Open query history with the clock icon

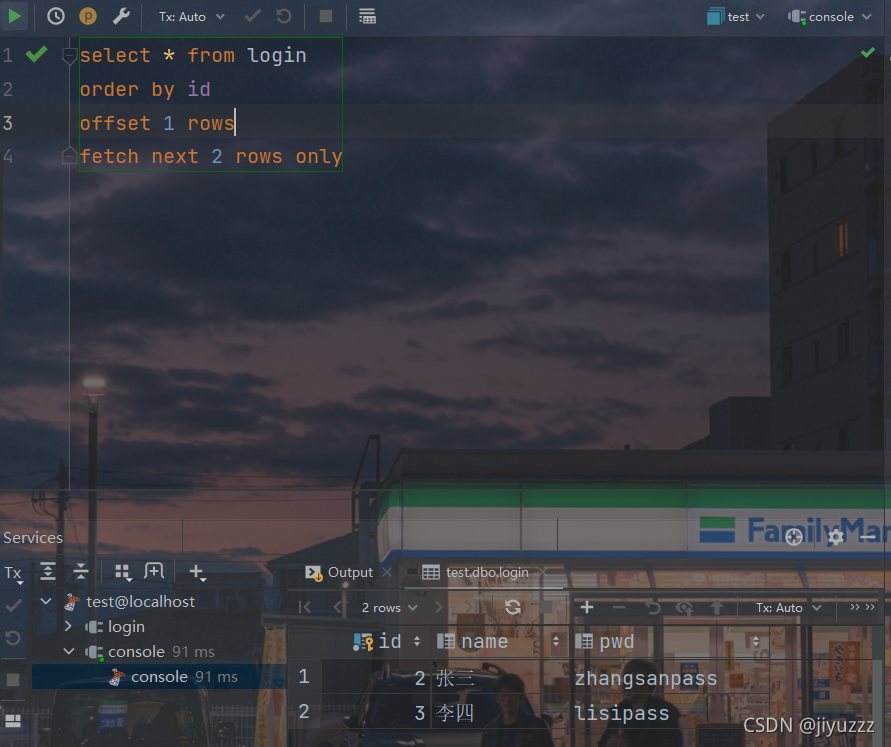coord(55,16)
